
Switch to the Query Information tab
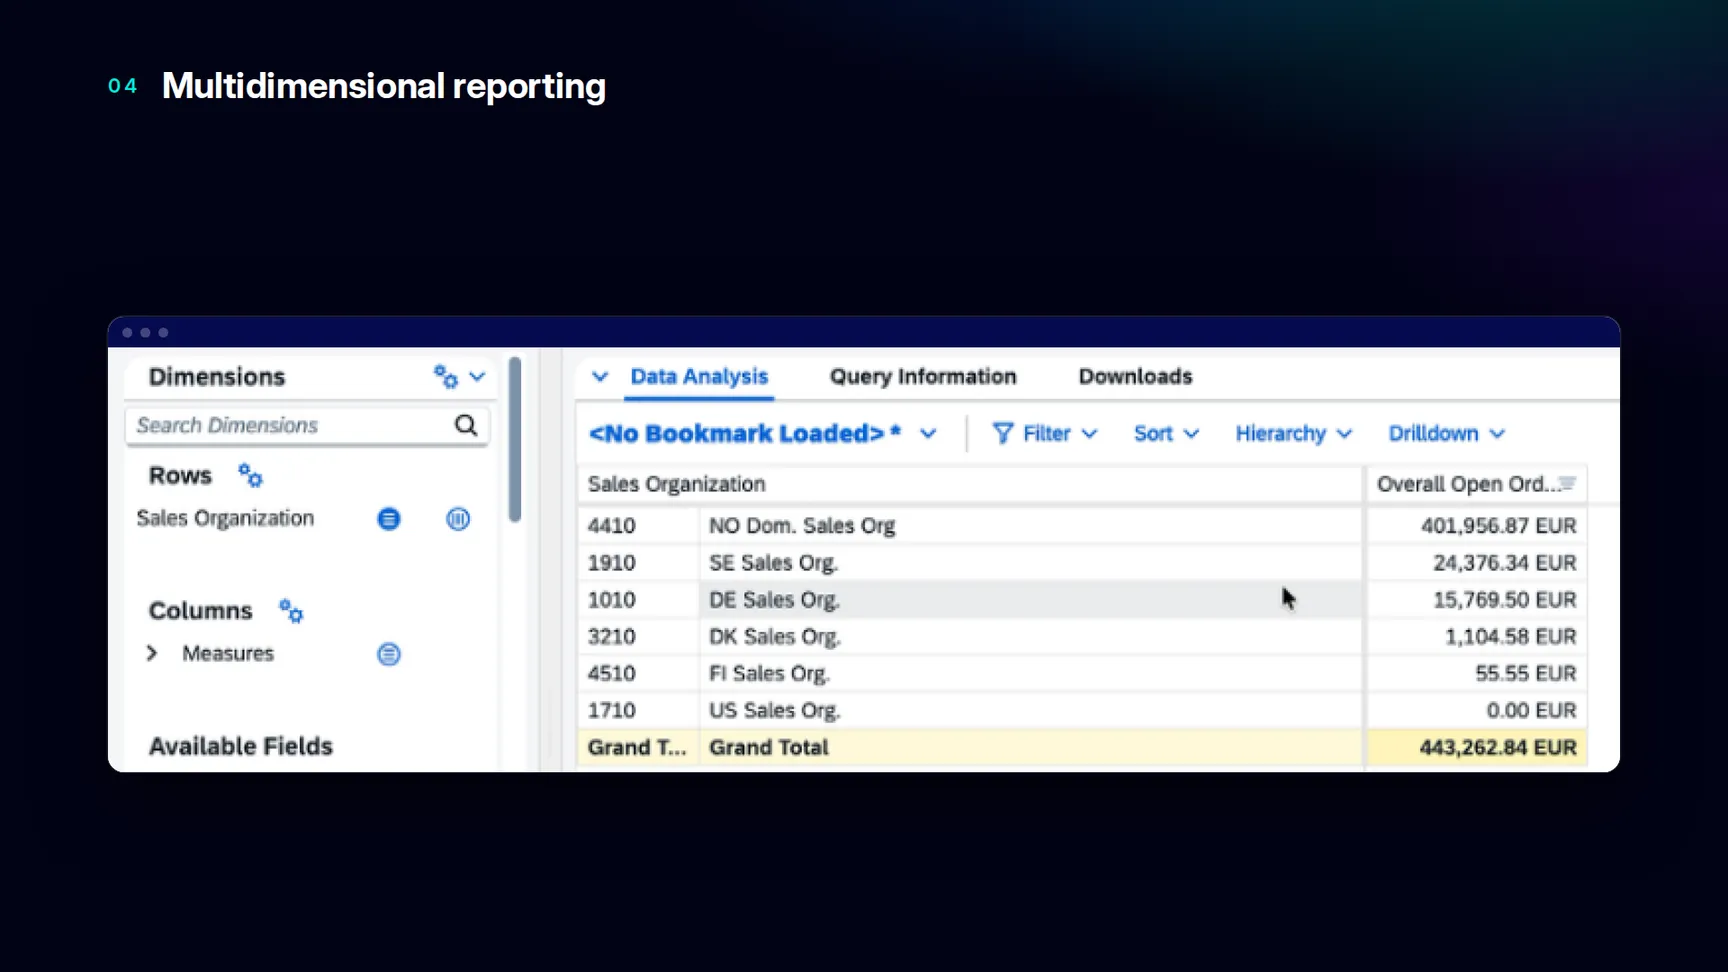(923, 377)
